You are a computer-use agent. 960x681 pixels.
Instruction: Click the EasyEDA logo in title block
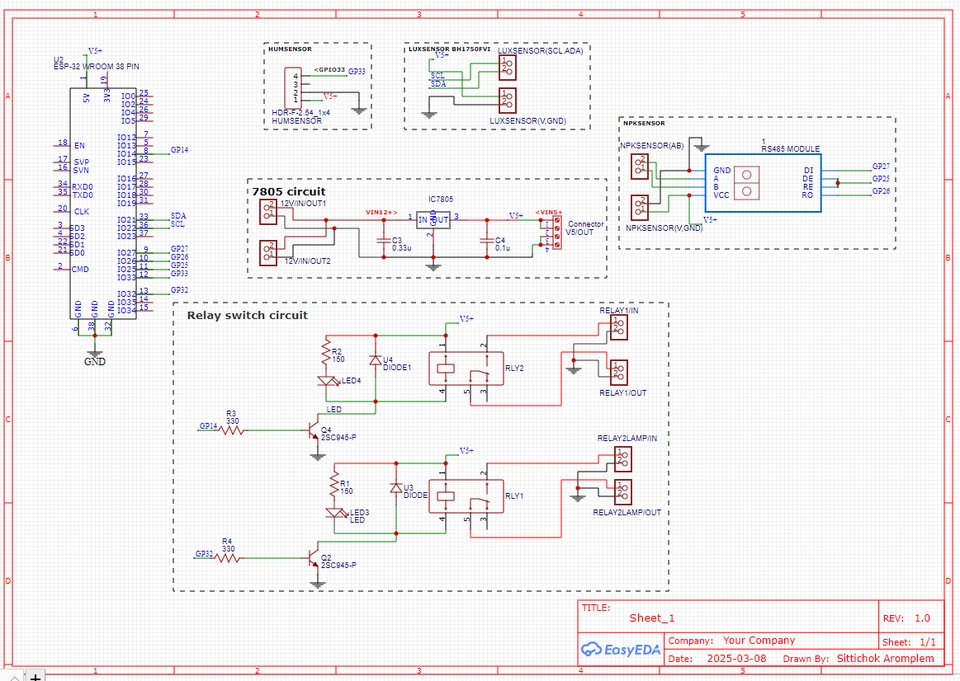click(x=620, y=650)
